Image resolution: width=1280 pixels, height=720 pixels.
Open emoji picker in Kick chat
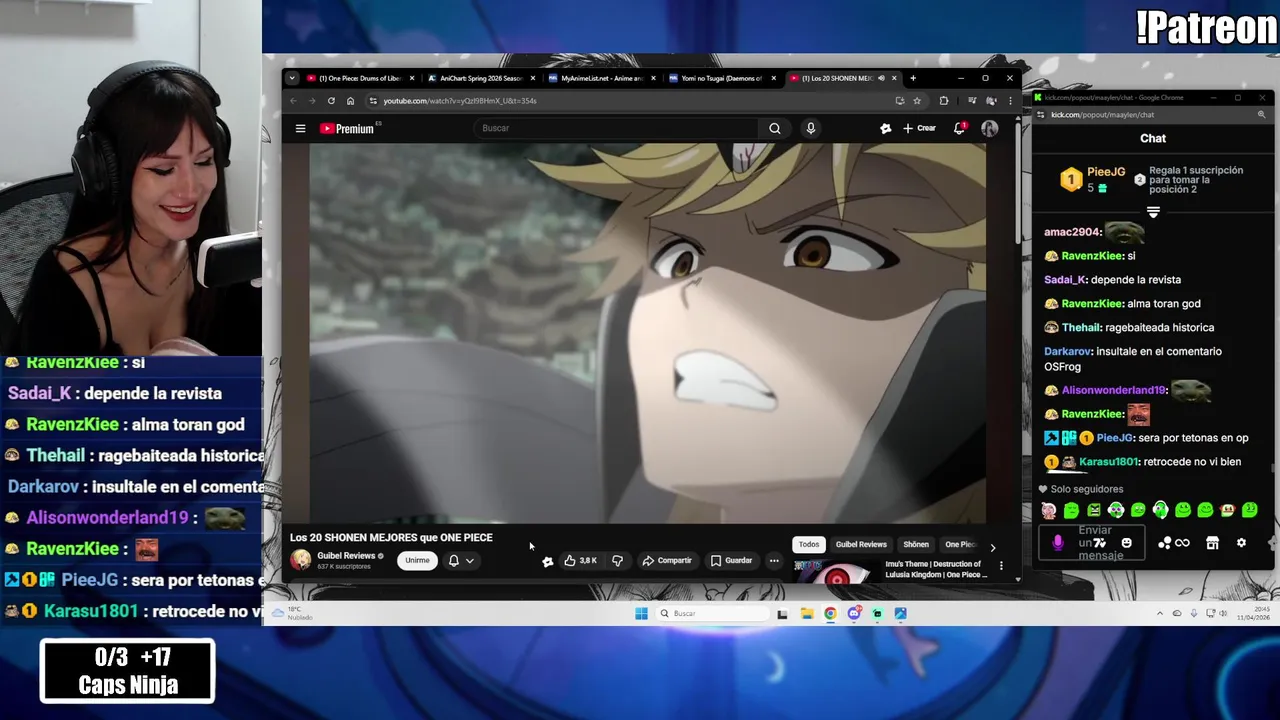click(1126, 543)
